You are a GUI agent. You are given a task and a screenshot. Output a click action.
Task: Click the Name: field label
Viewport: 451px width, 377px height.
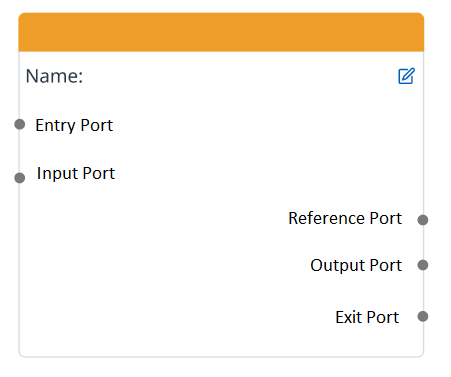(54, 76)
